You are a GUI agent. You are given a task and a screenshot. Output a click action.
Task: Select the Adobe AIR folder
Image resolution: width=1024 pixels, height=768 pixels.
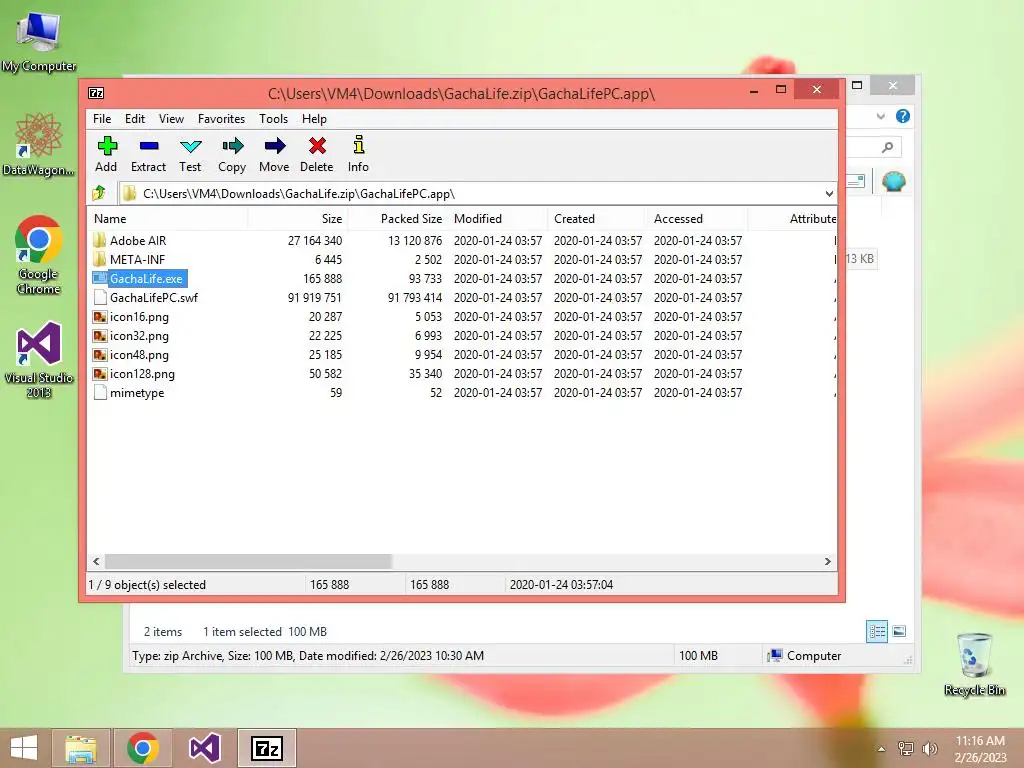[x=129, y=240]
